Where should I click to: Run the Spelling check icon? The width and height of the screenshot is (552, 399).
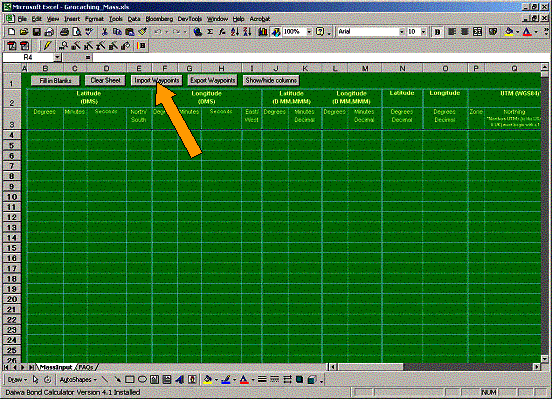click(89, 32)
